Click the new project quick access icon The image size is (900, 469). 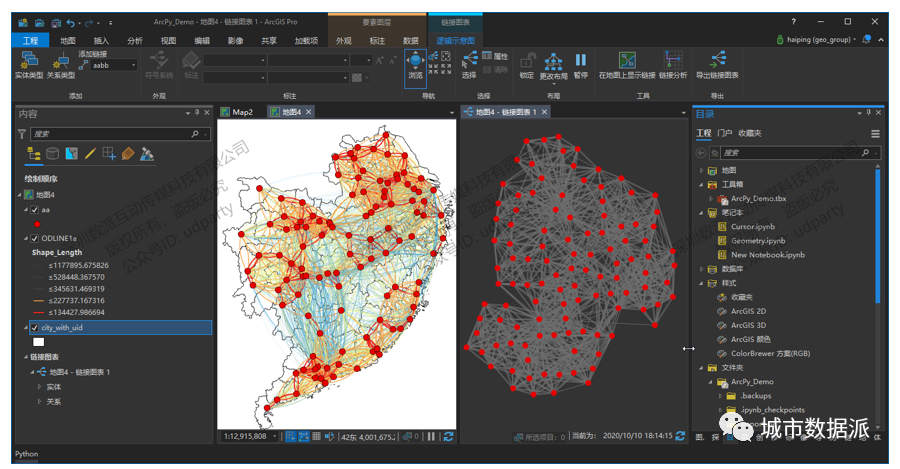coord(23,22)
